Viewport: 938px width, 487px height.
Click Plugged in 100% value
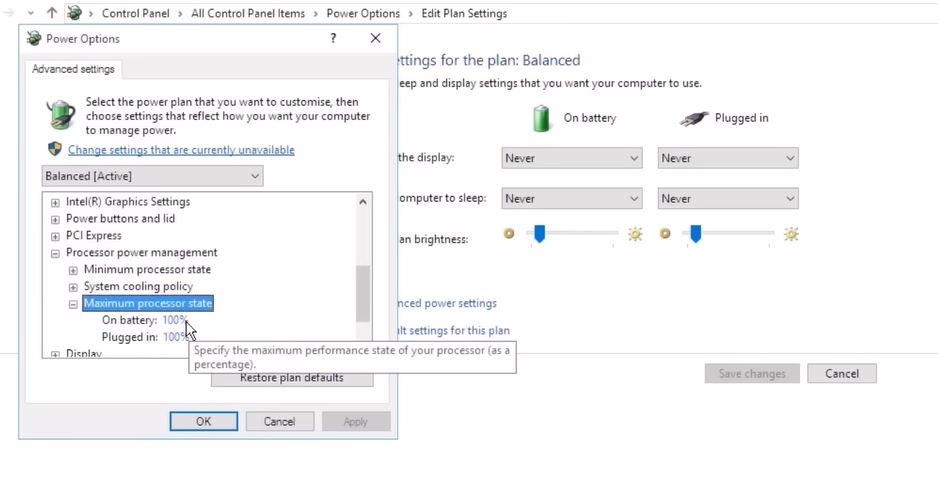175,337
